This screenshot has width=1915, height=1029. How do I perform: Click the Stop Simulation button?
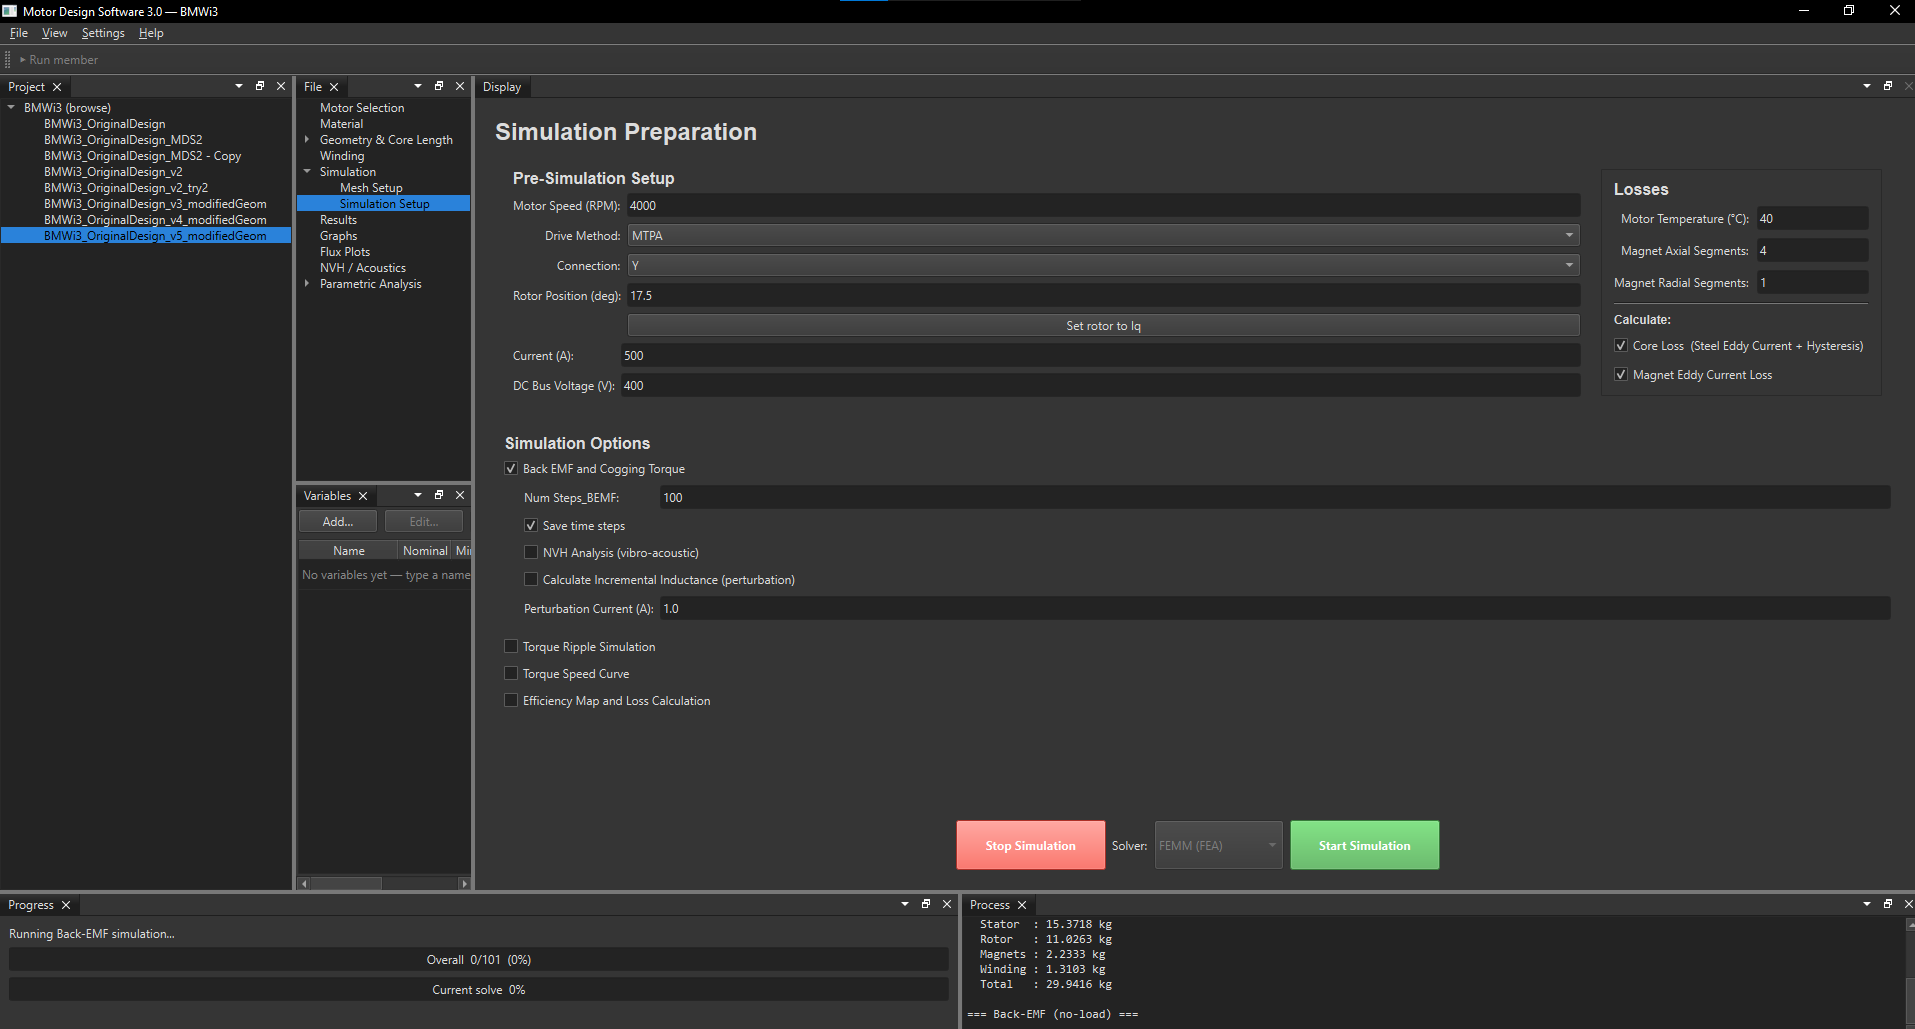[1030, 845]
